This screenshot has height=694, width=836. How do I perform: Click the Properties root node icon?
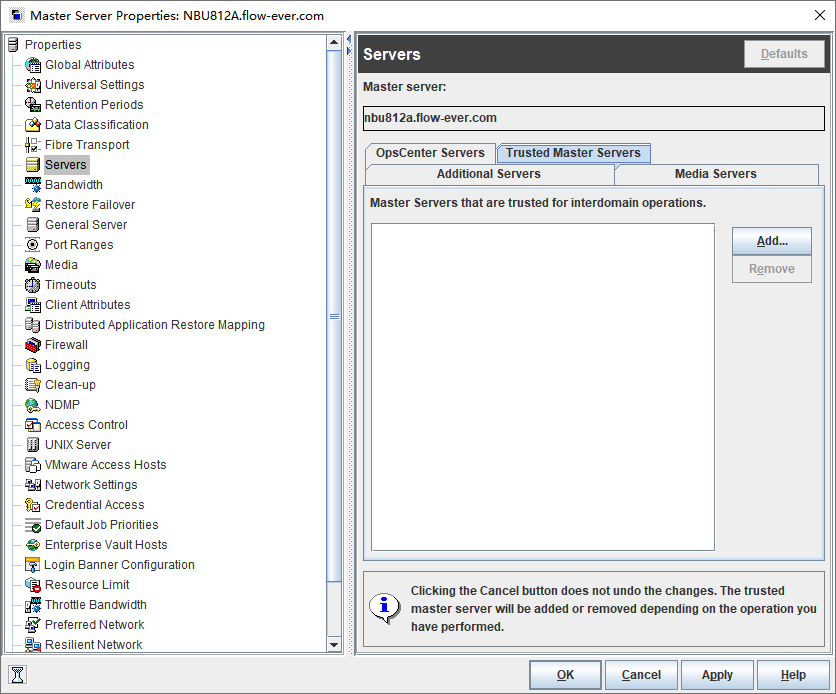[x=13, y=45]
